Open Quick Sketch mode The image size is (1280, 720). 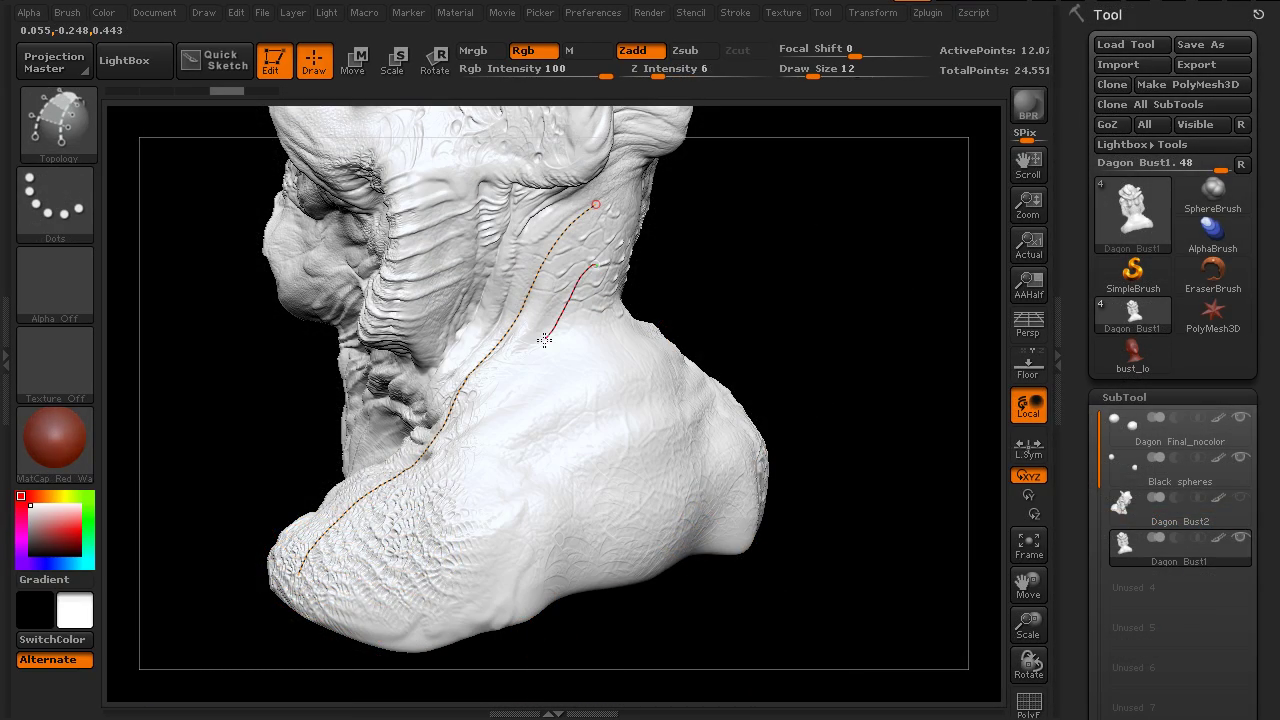(x=214, y=60)
